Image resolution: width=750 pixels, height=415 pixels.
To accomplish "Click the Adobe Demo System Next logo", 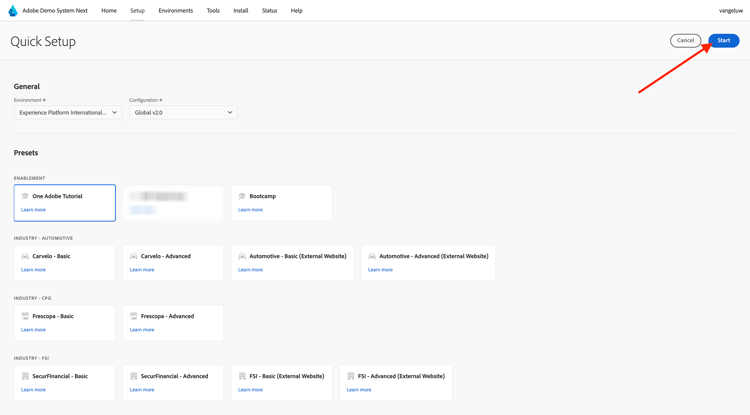I will (13, 11).
